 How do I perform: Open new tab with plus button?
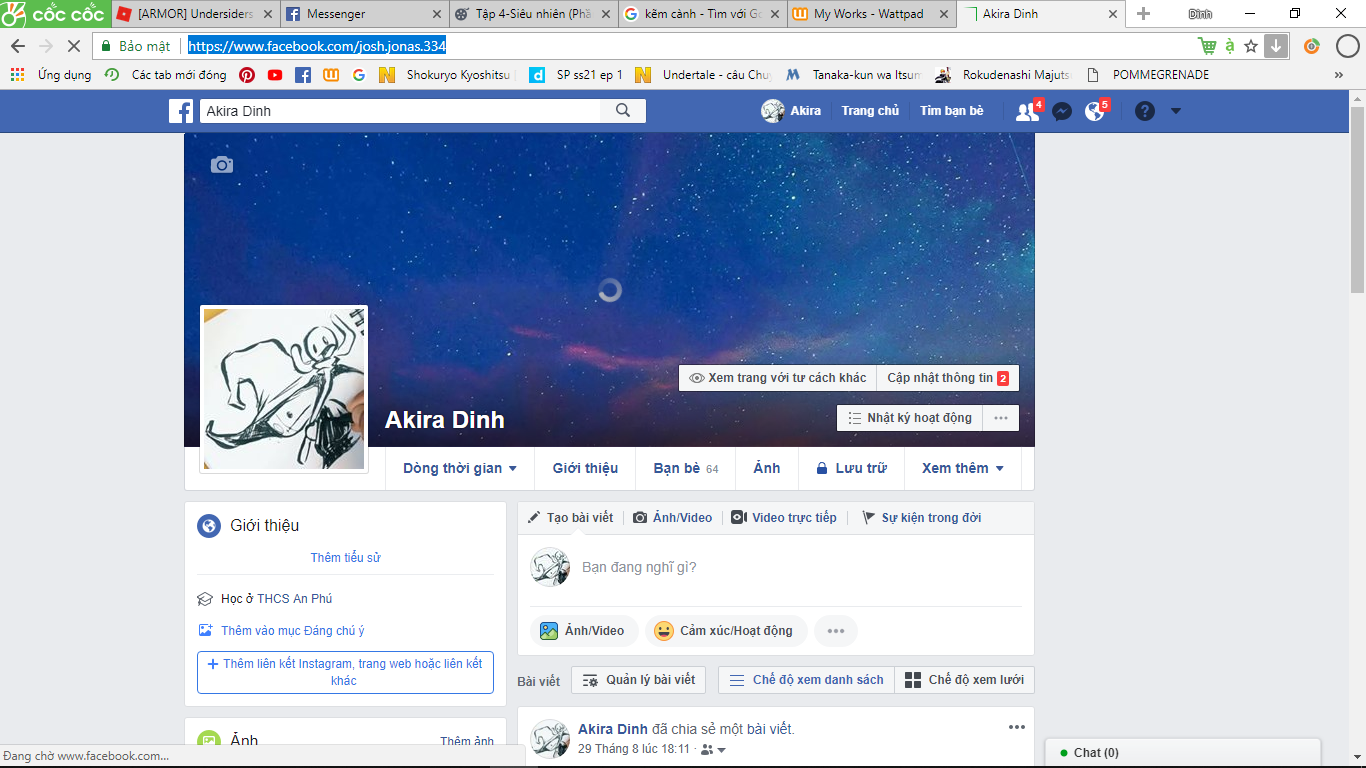1144,14
